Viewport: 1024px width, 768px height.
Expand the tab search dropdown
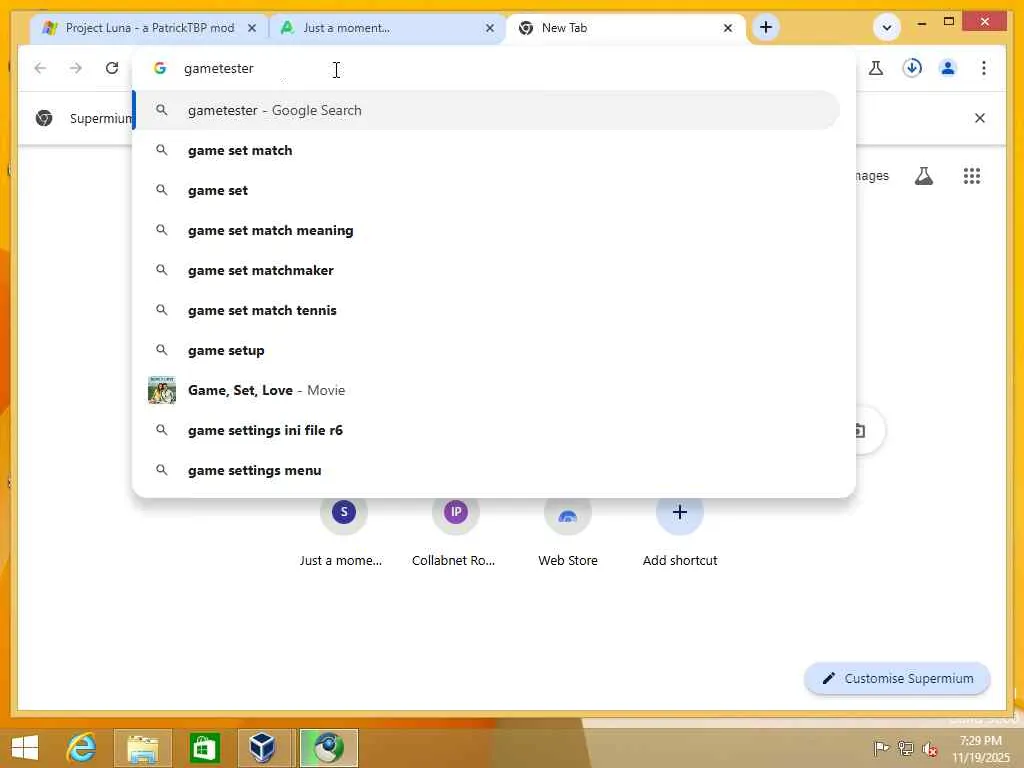coord(887,27)
